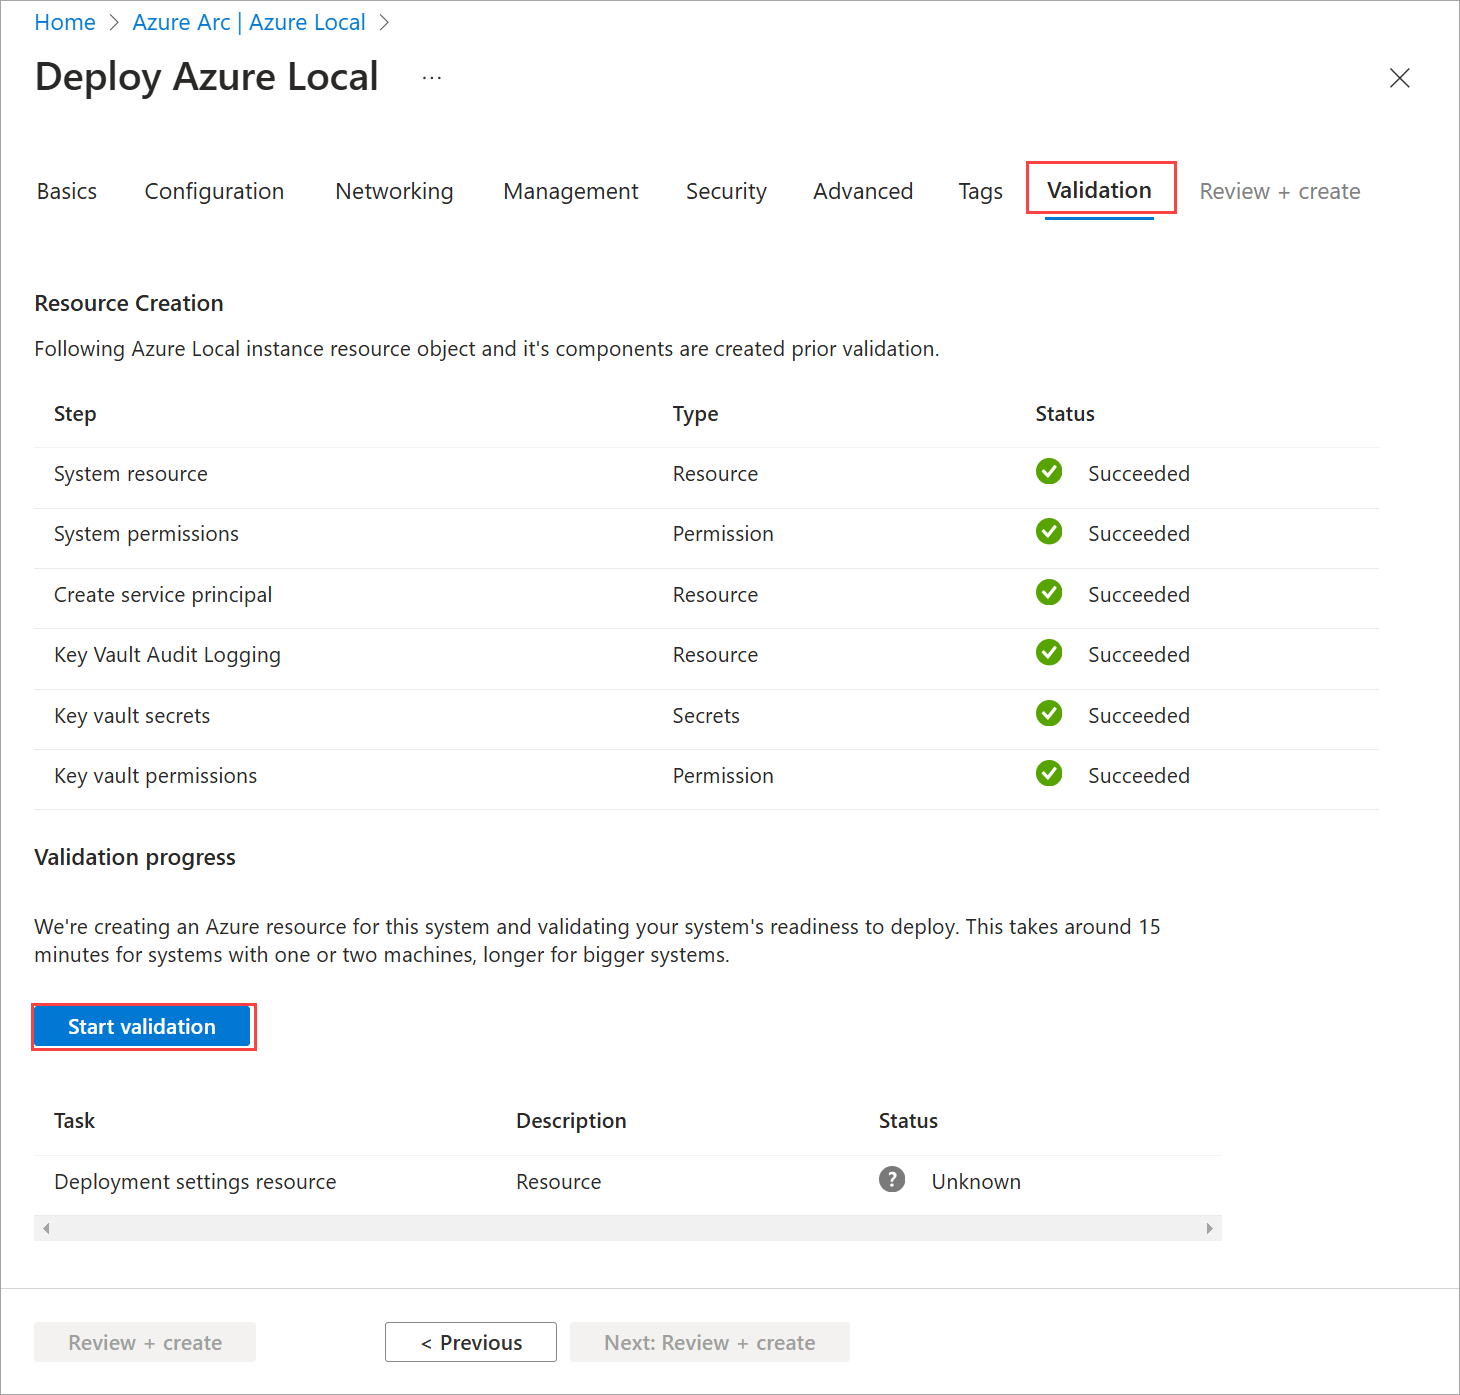
Task: Click the Unknown status question mark icon
Action: (x=891, y=1180)
